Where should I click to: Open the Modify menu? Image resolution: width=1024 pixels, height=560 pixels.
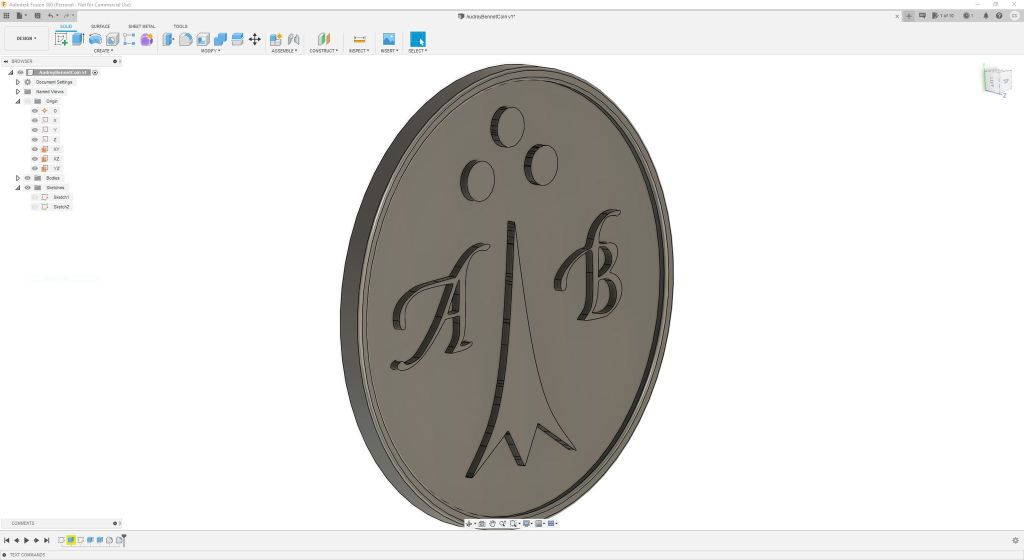pos(210,50)
